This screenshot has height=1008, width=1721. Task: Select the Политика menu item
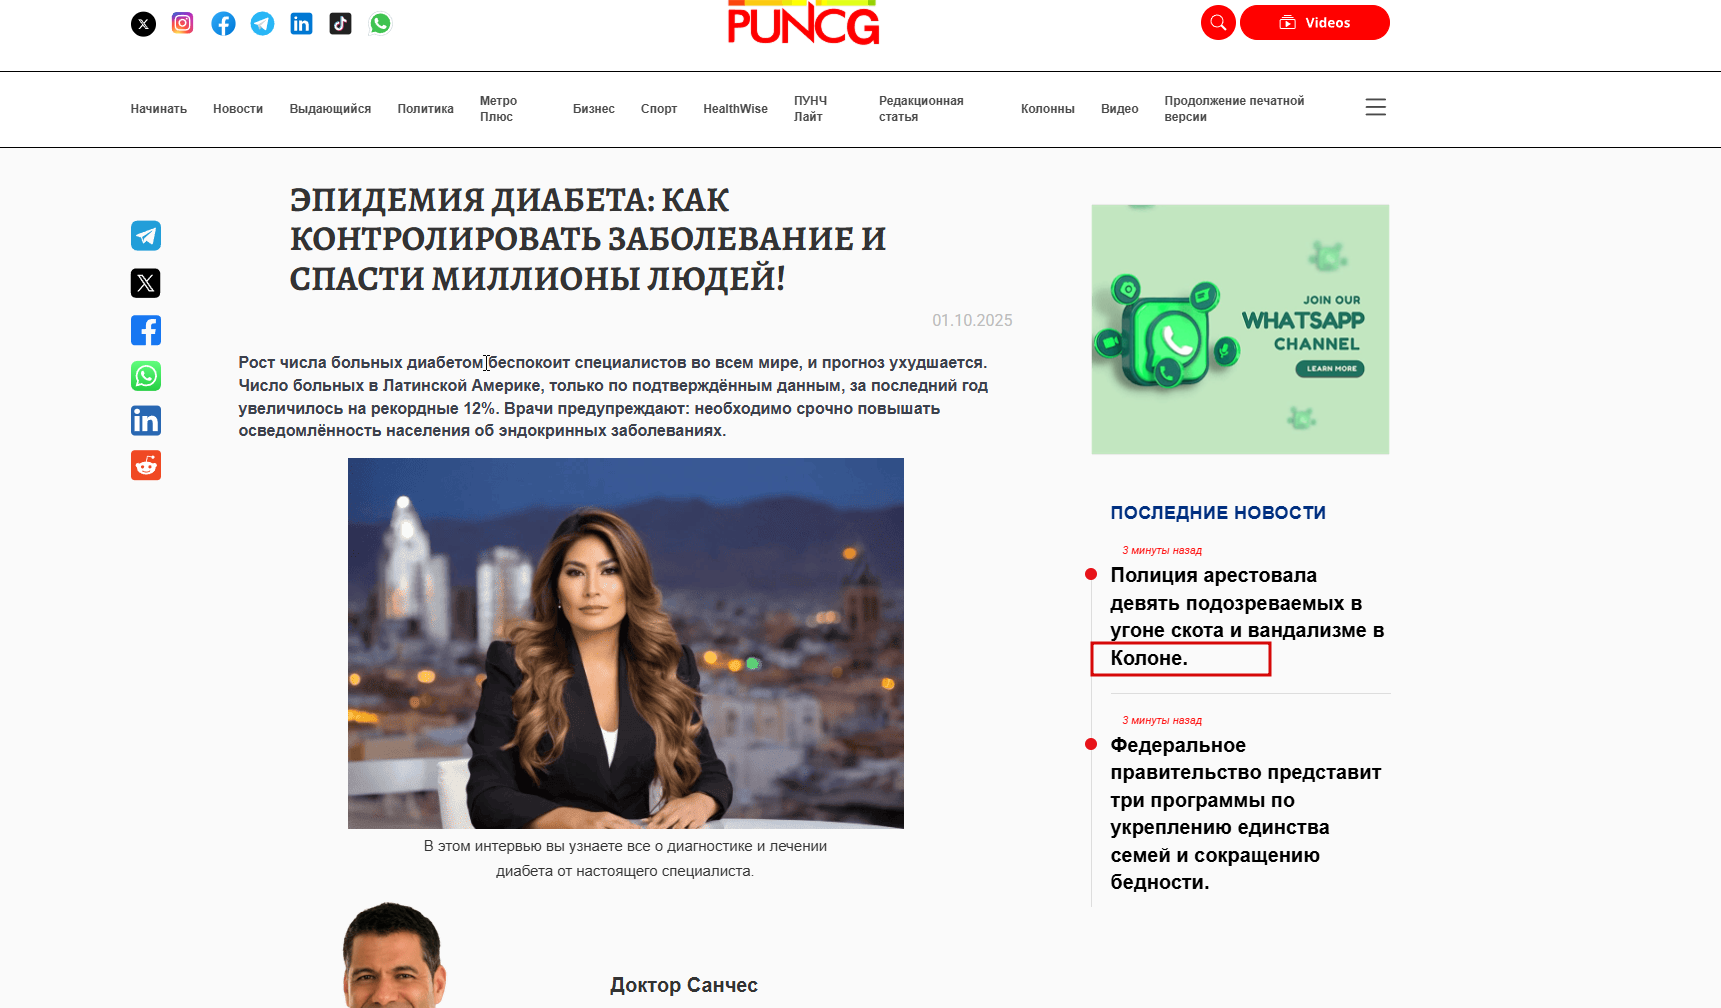point(425,109)
